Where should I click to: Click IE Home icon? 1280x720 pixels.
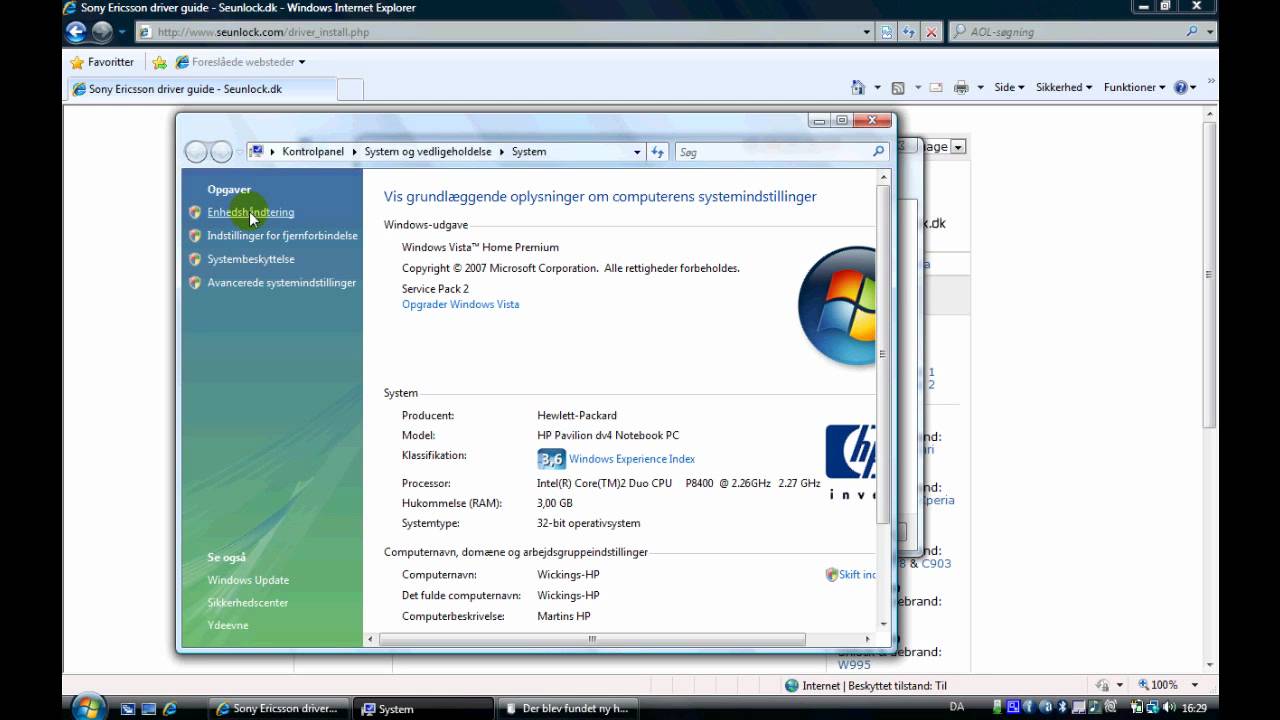pyautogui.click(x=857, y=88)
